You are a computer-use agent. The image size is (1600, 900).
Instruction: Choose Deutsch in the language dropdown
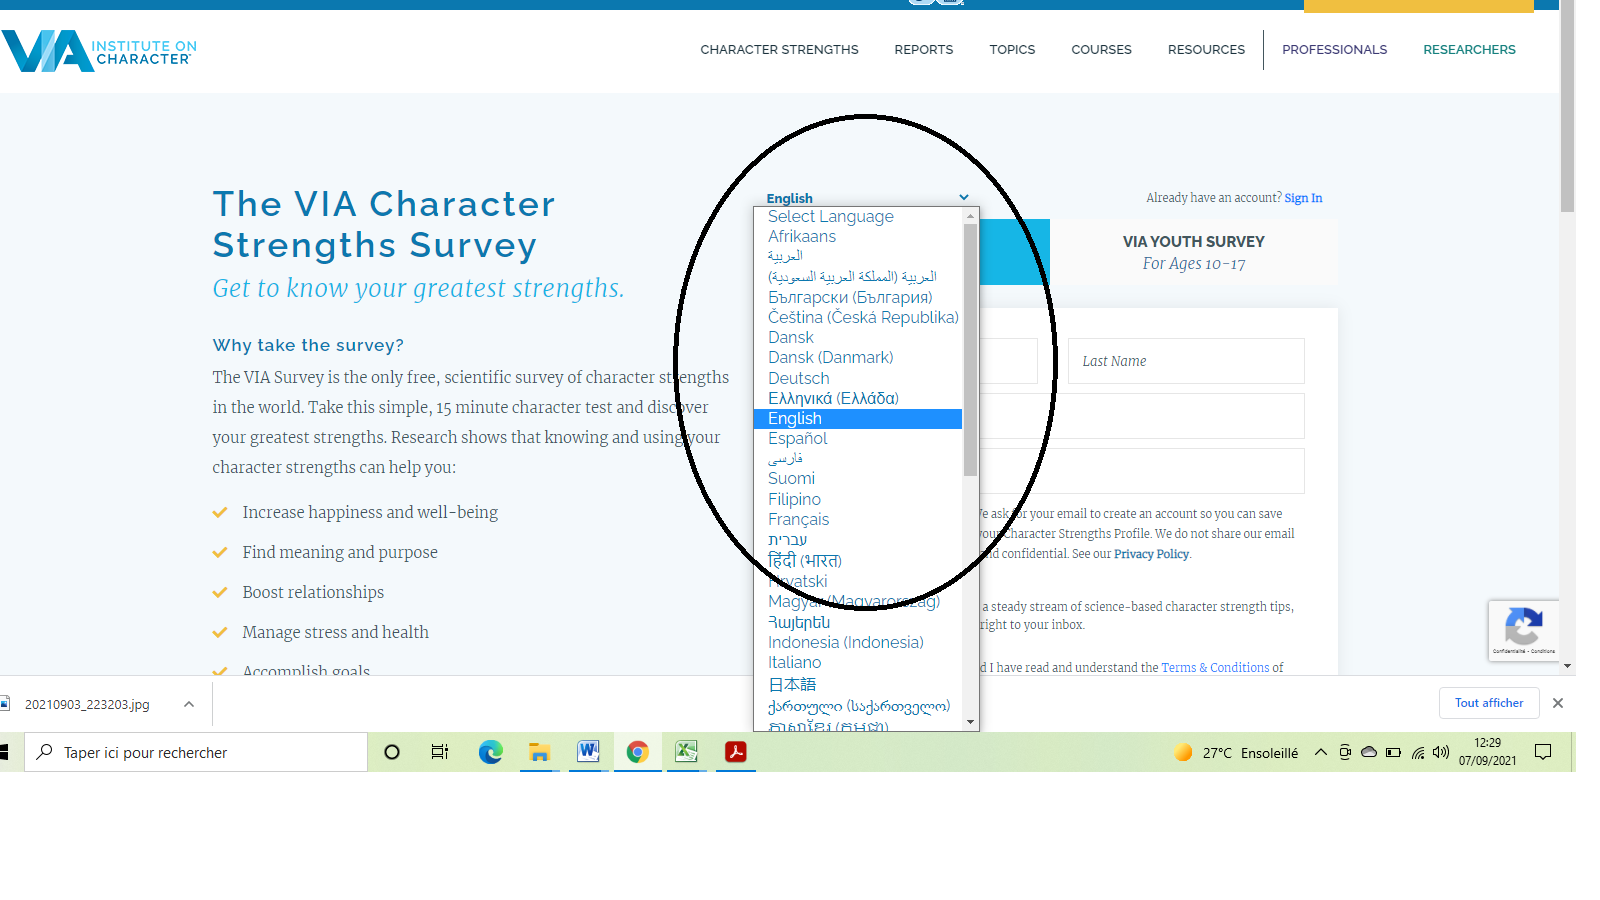798,378
